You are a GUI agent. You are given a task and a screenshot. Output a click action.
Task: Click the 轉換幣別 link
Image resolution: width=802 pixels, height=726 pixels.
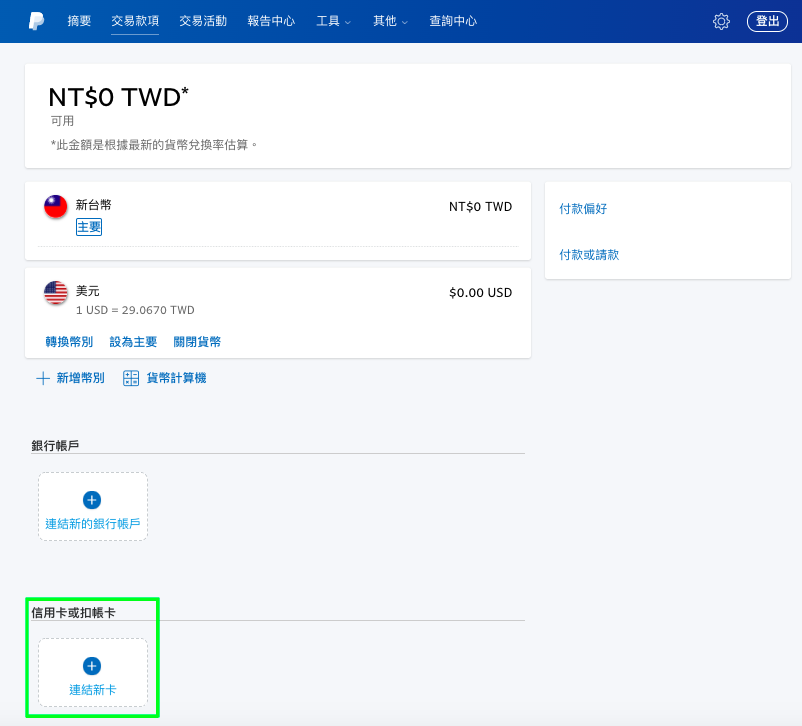(69, 342)
